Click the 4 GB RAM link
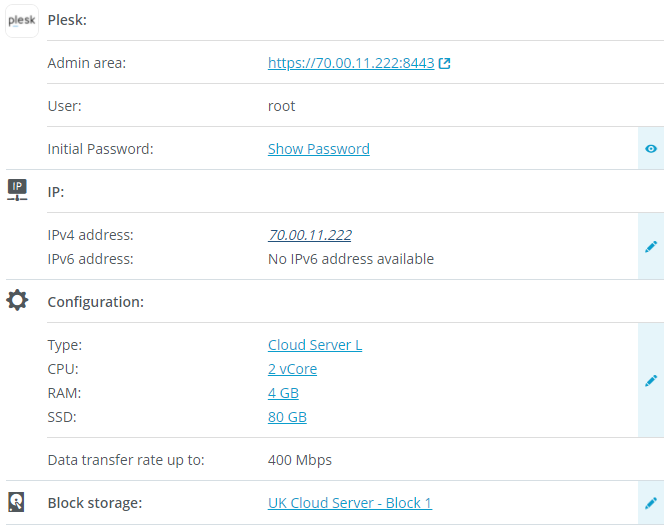672x531 pixels. (283, 393)
